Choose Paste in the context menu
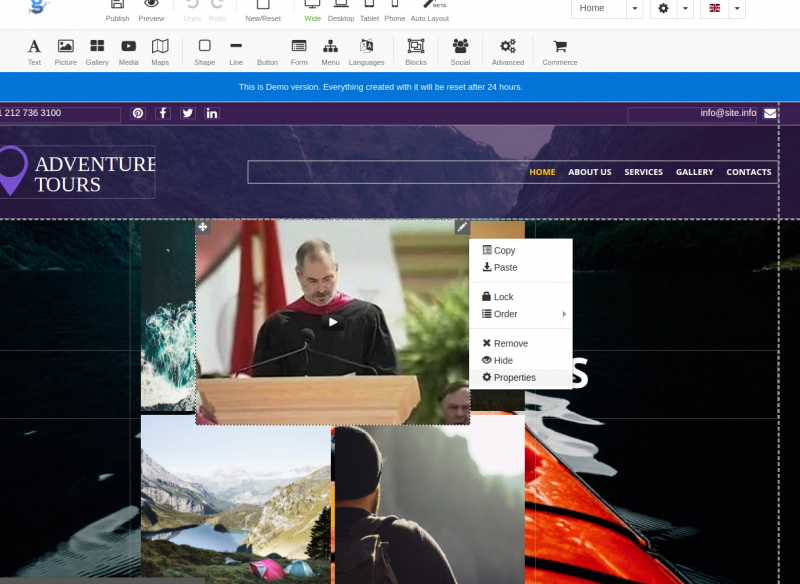The height and width of the screenshot is (584, 800). pyautogui.click(x=520, y=267)
